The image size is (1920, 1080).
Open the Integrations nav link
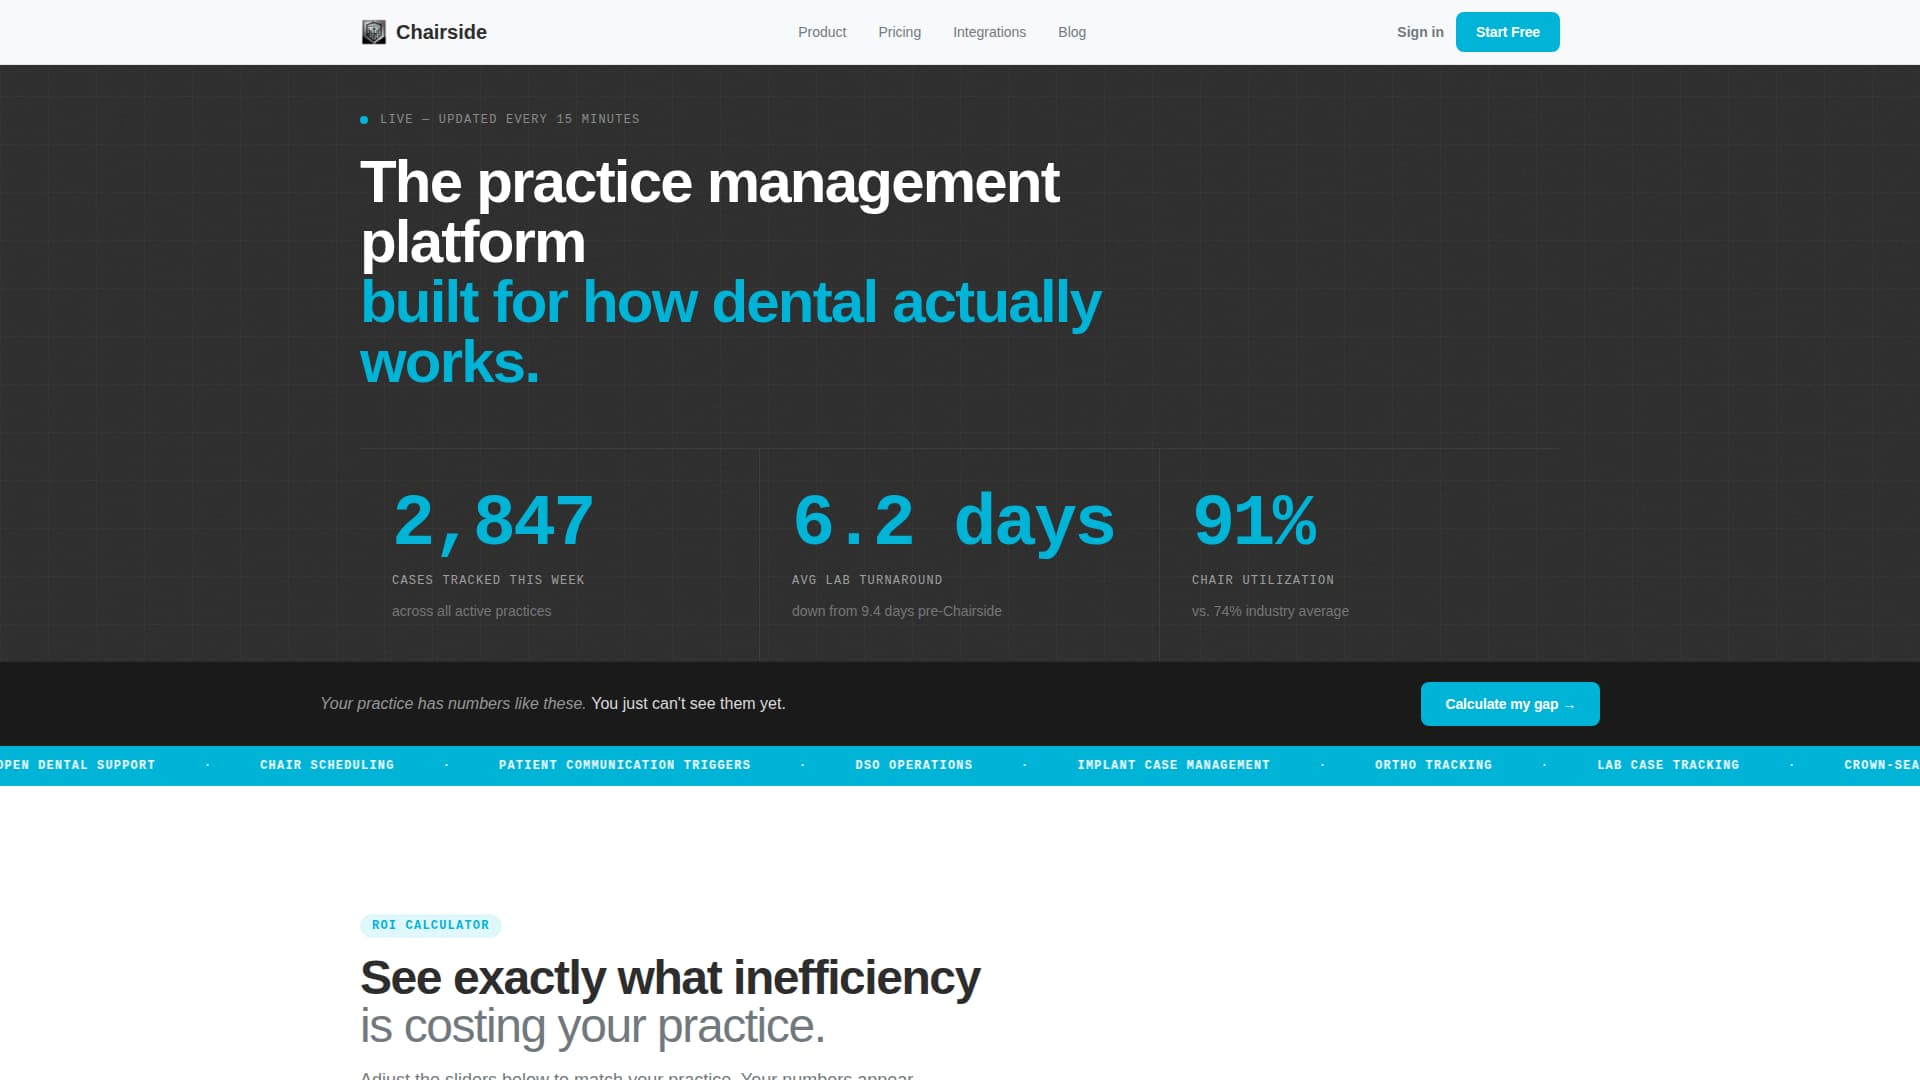(x=989, y=32)
